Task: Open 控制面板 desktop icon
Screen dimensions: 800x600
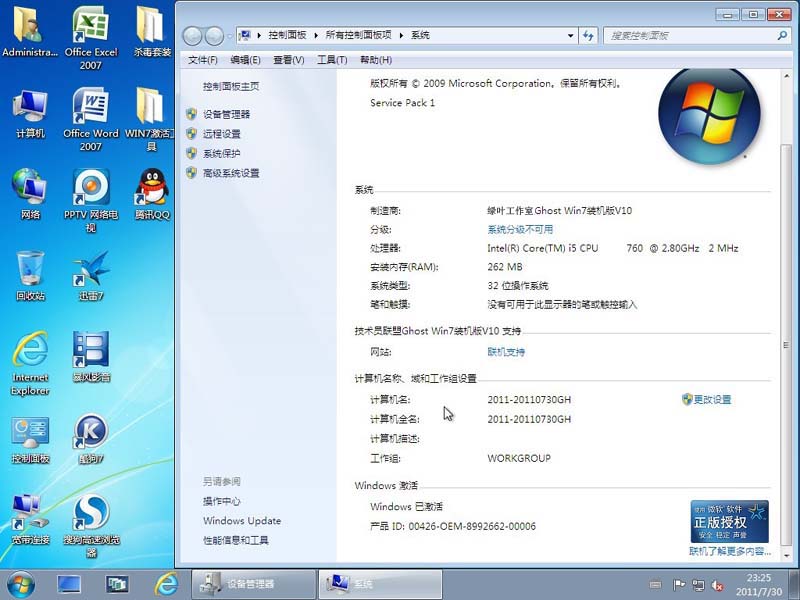Action: pyautogui.click(x=30, y=439)
